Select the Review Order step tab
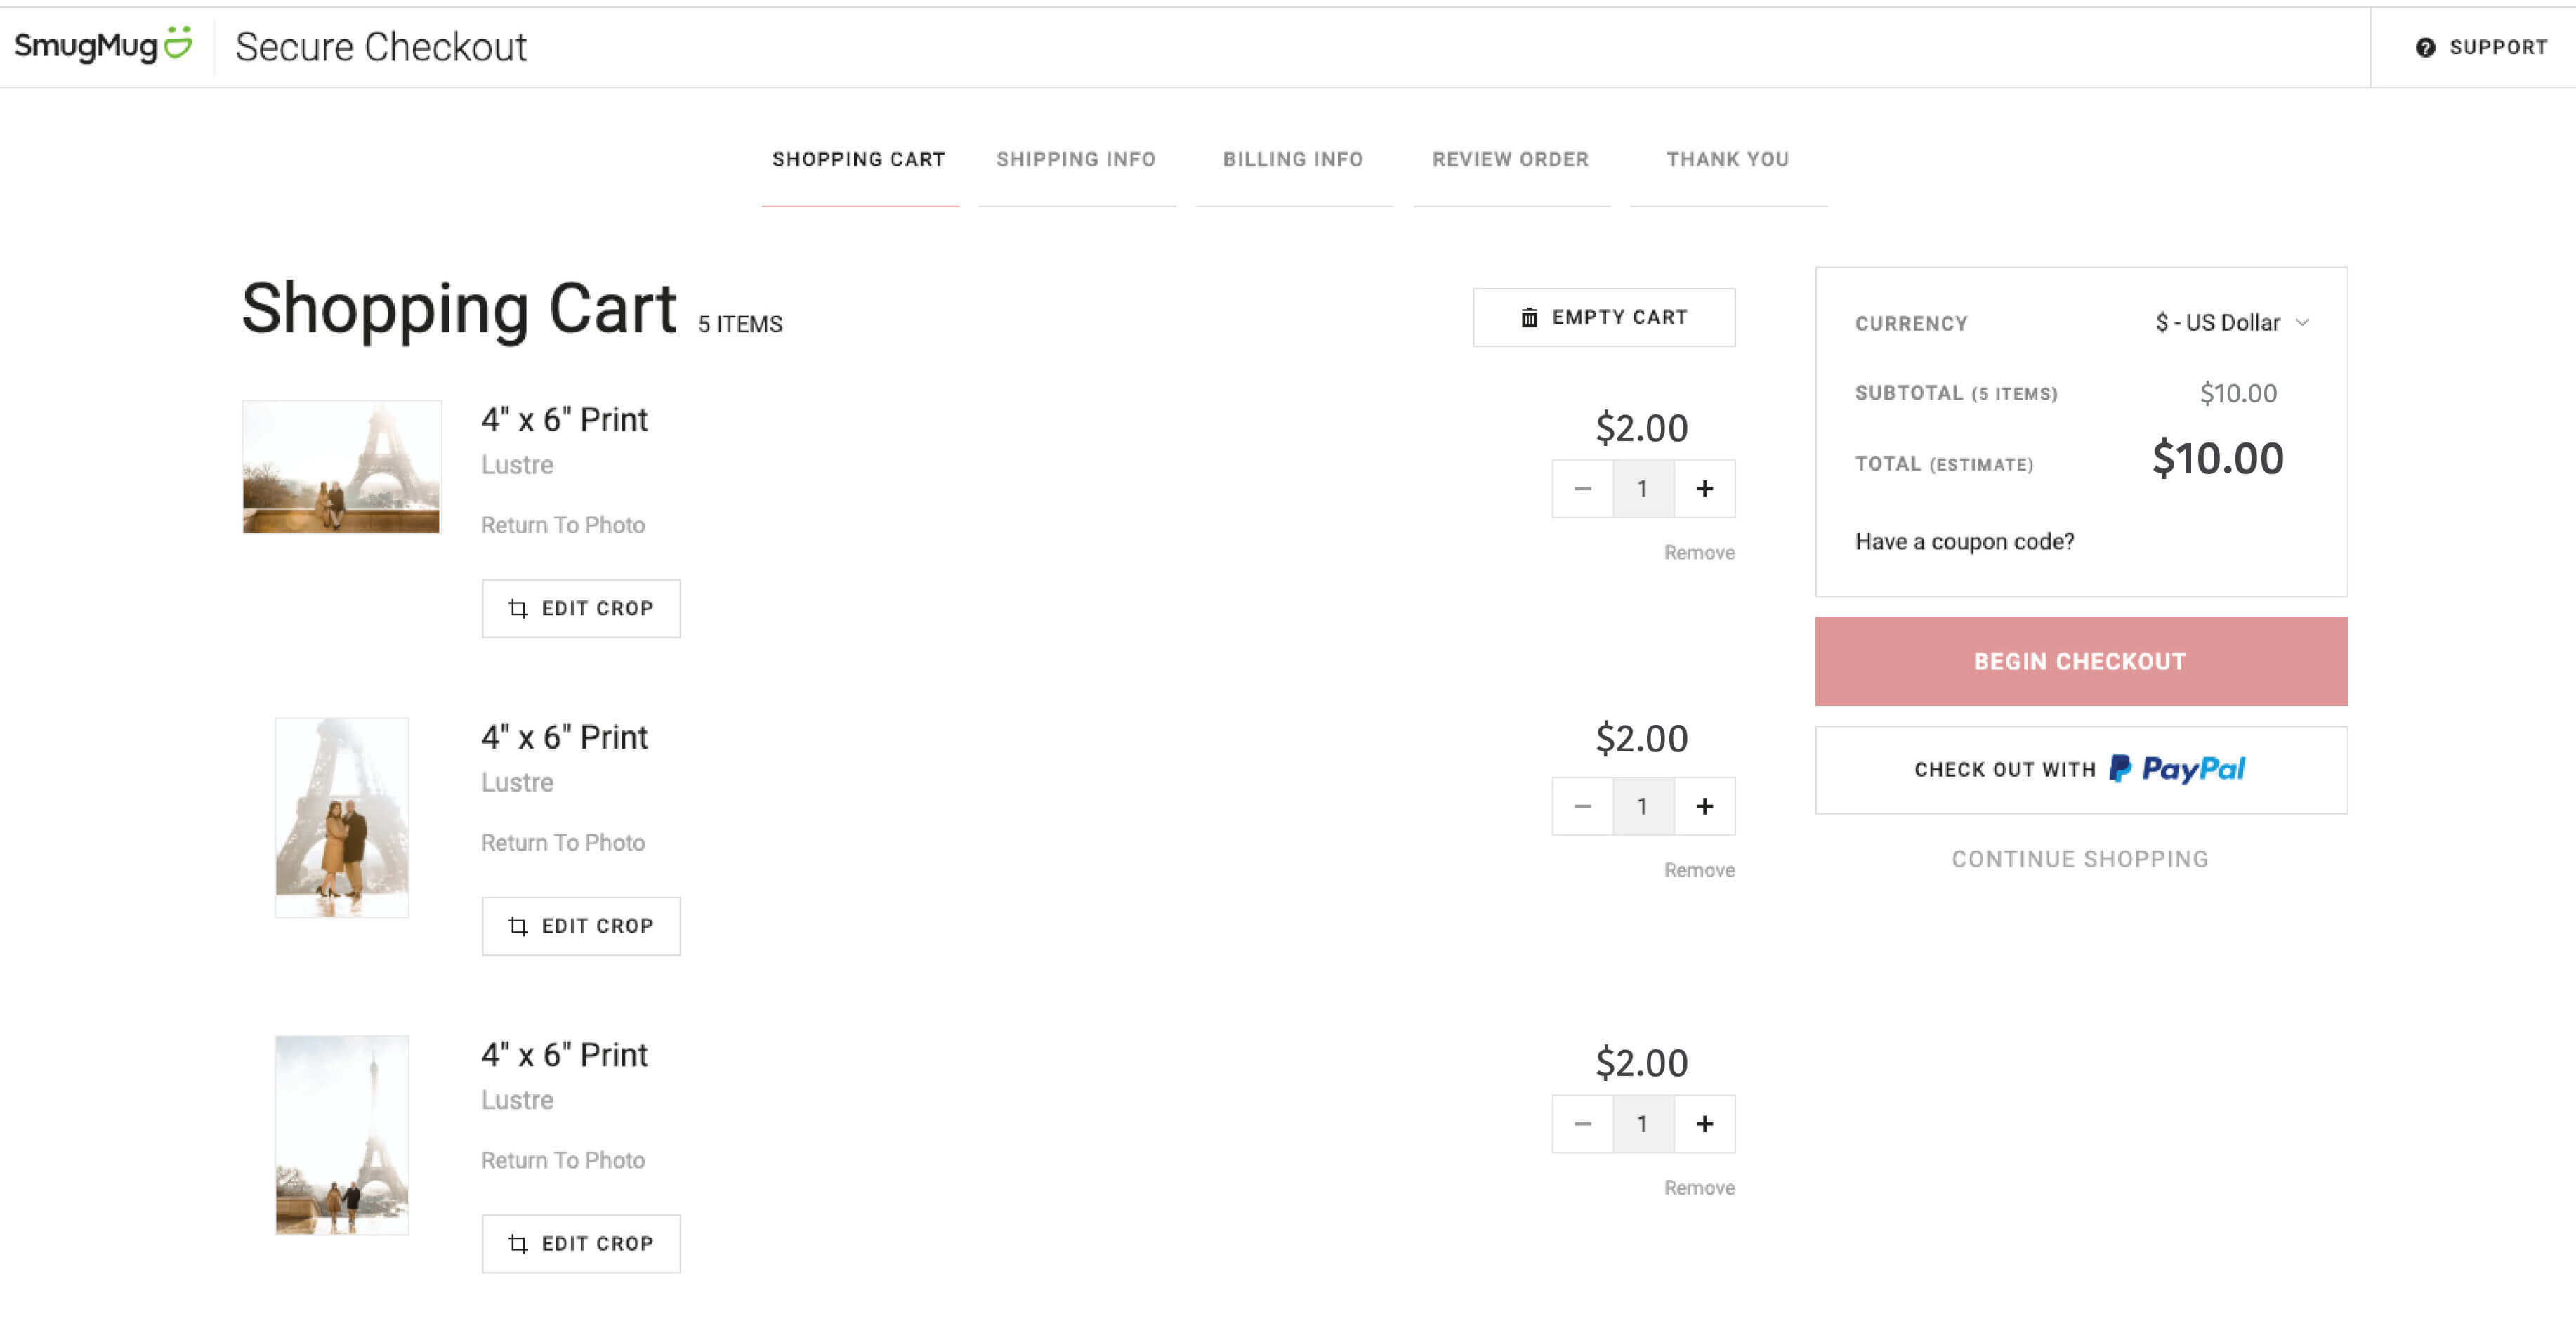Image resolution: width=2576 pixels, height=1326 pixels. [1511, 160]
